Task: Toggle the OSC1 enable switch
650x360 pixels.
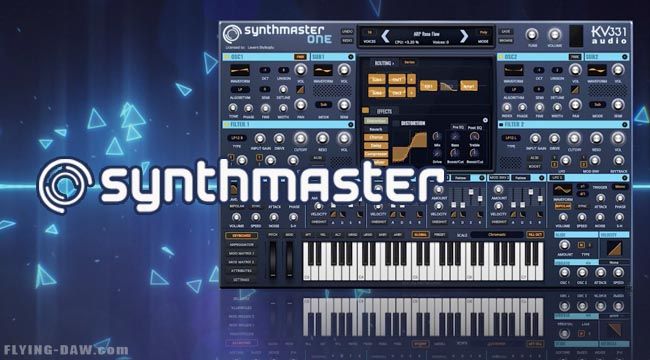Action: click(226, 57)
